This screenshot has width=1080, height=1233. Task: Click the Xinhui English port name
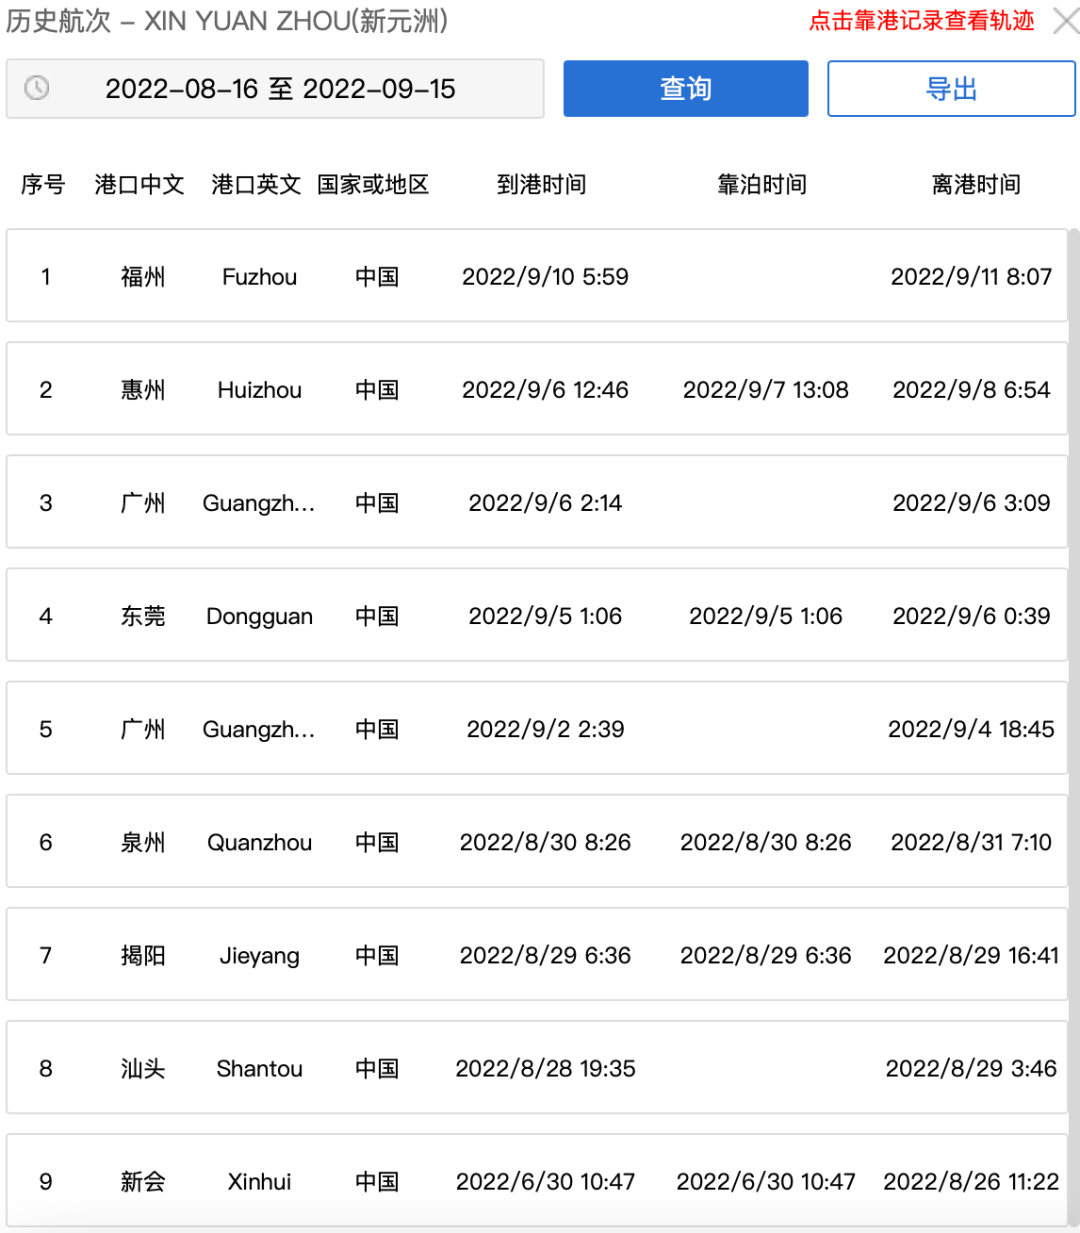click(x=259, y=1181)
